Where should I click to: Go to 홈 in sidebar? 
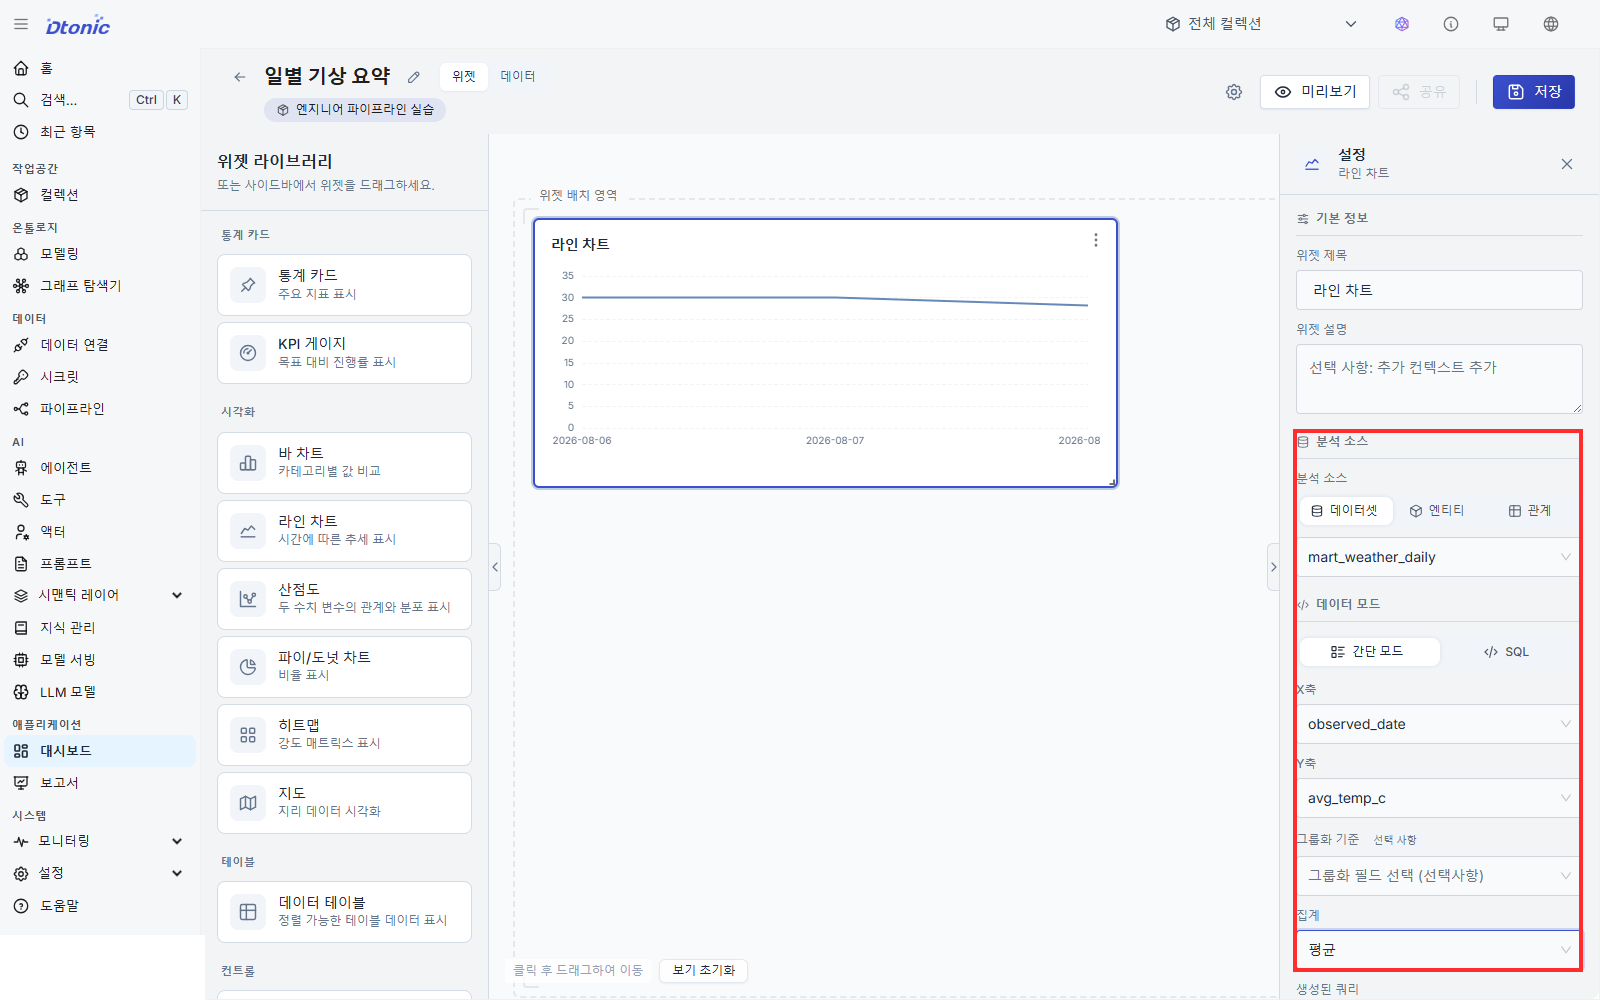tap(99, 68)
